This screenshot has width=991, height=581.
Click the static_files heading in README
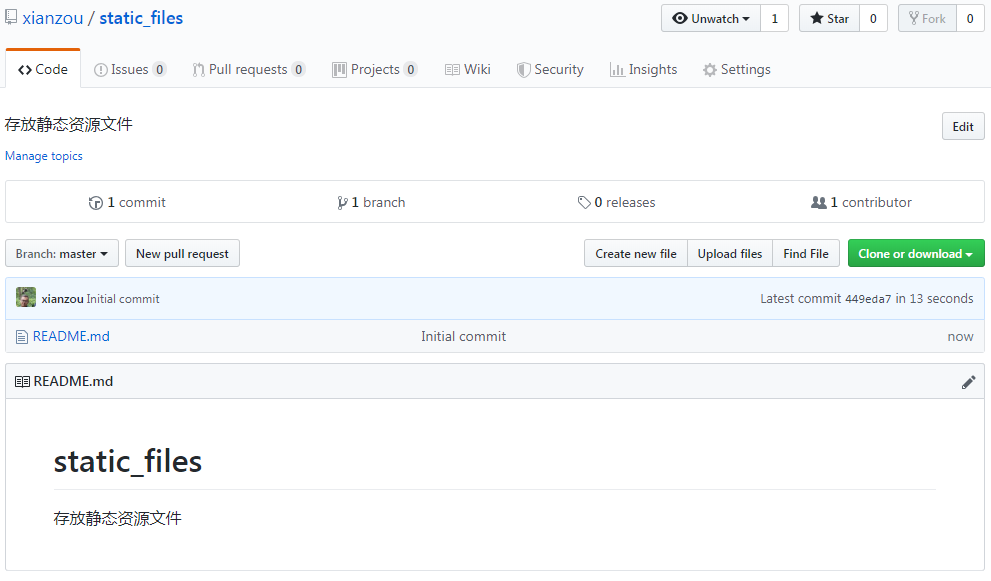click(x=128, y=462)
